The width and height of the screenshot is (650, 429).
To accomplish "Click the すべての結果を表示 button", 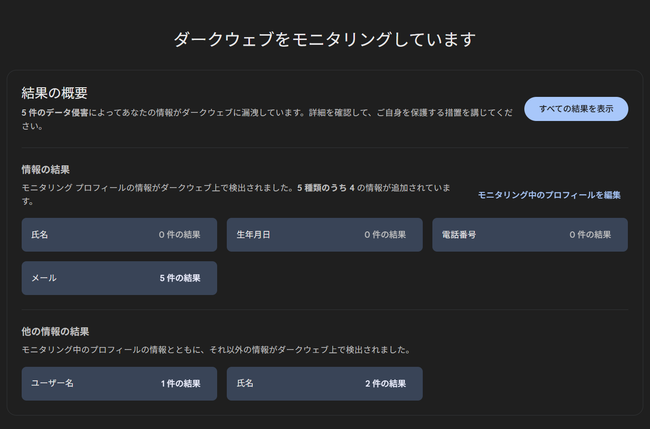I will (576, 109).
